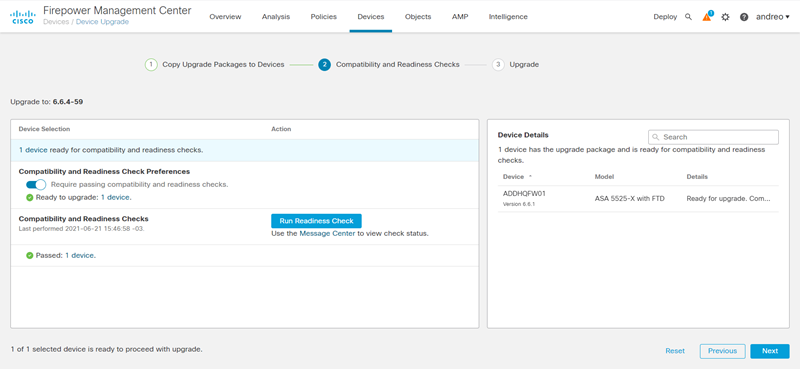
Task: Click step 2 circle Compatibility and Readiness
Action: pyautogui.click(x=324, y=65)
